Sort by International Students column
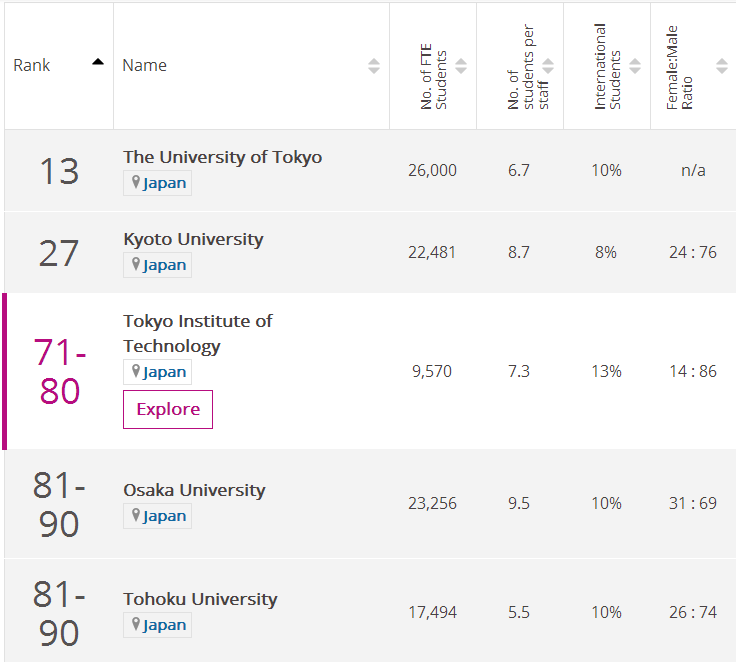 [635, 66]
